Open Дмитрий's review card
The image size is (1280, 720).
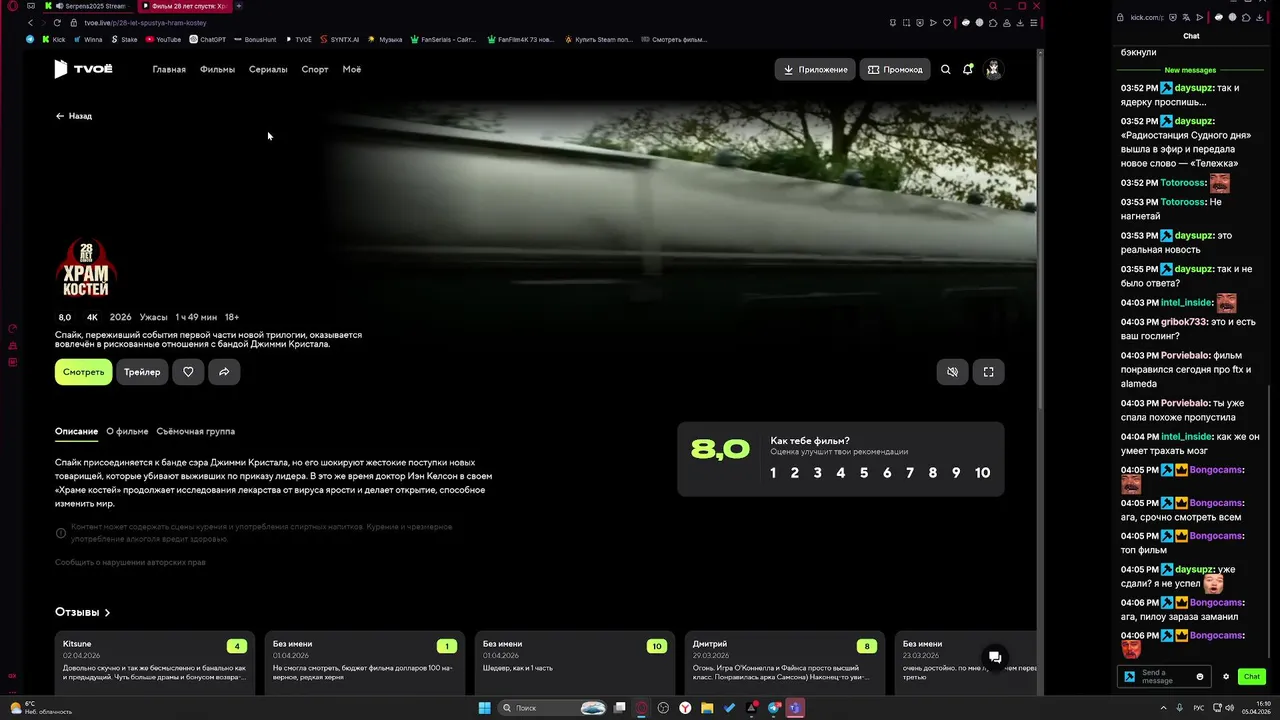point(785,663)
